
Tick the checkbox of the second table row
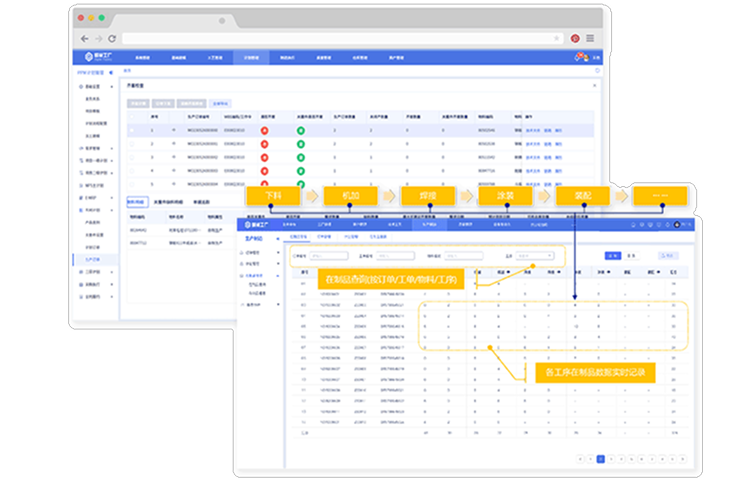click(x=132, y=144)
